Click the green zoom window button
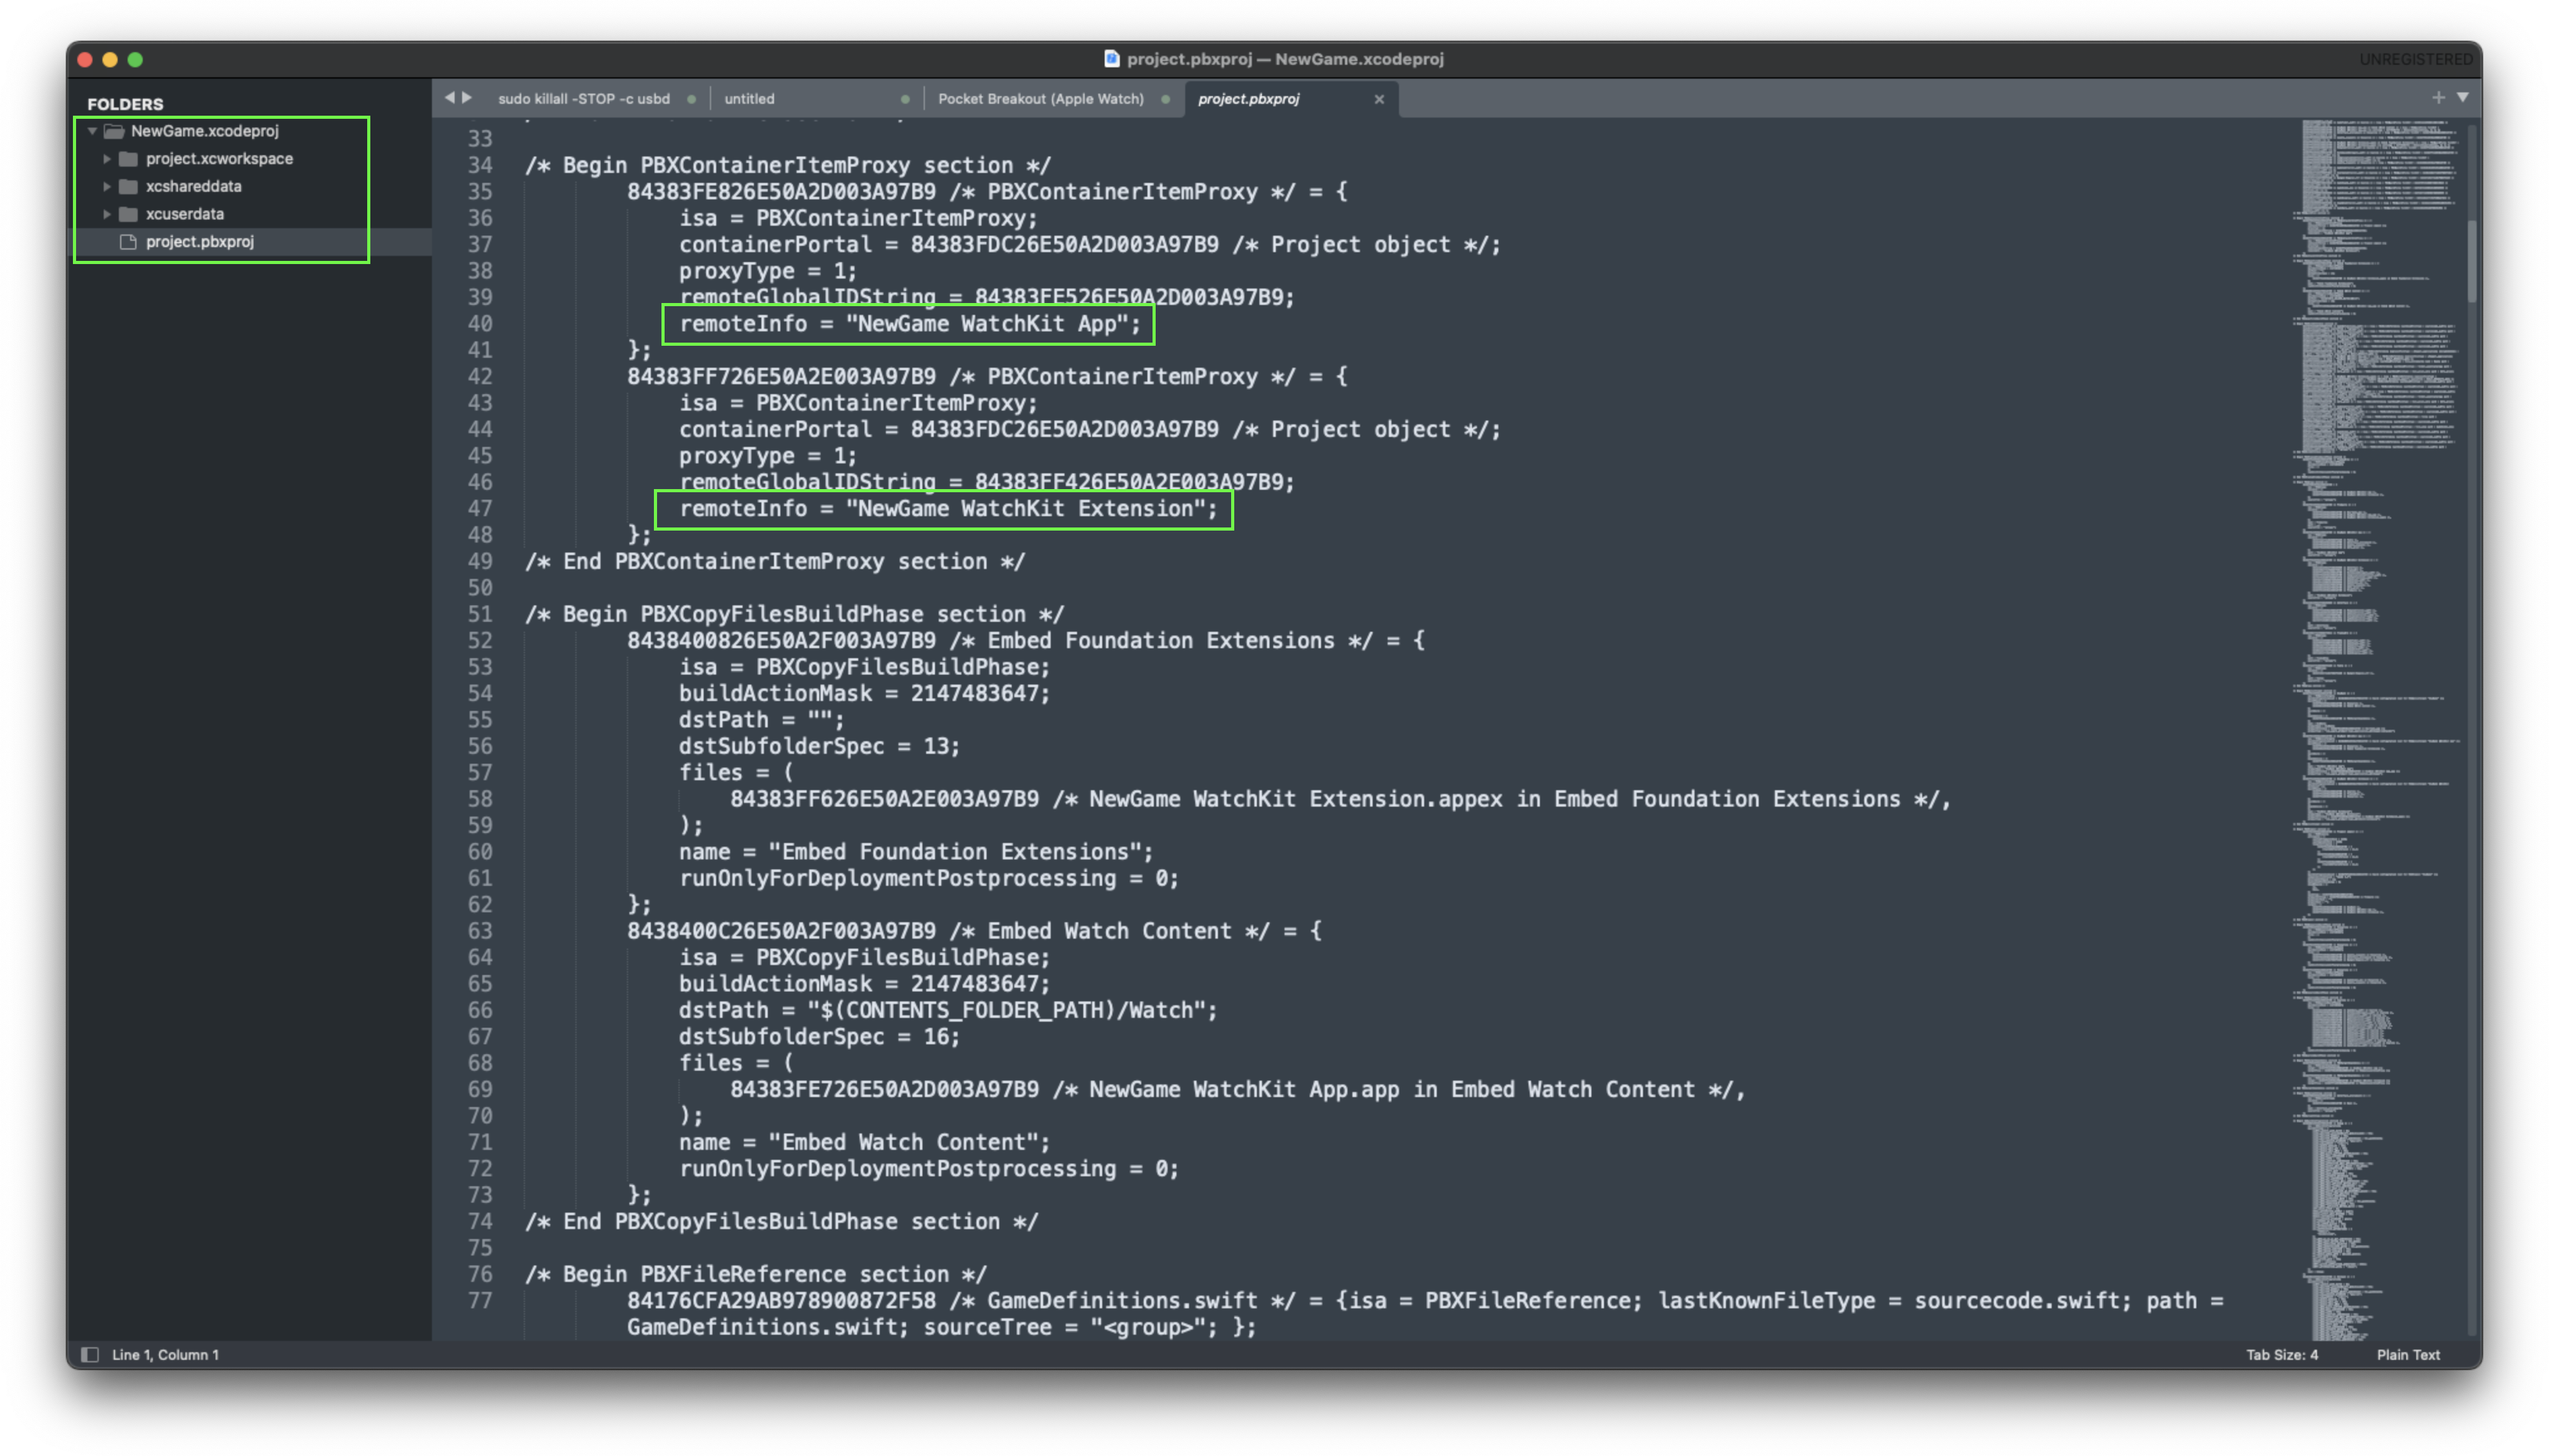Image resolution: width=2549 pixels, height=1456 pixels. [x=135, y=60]
